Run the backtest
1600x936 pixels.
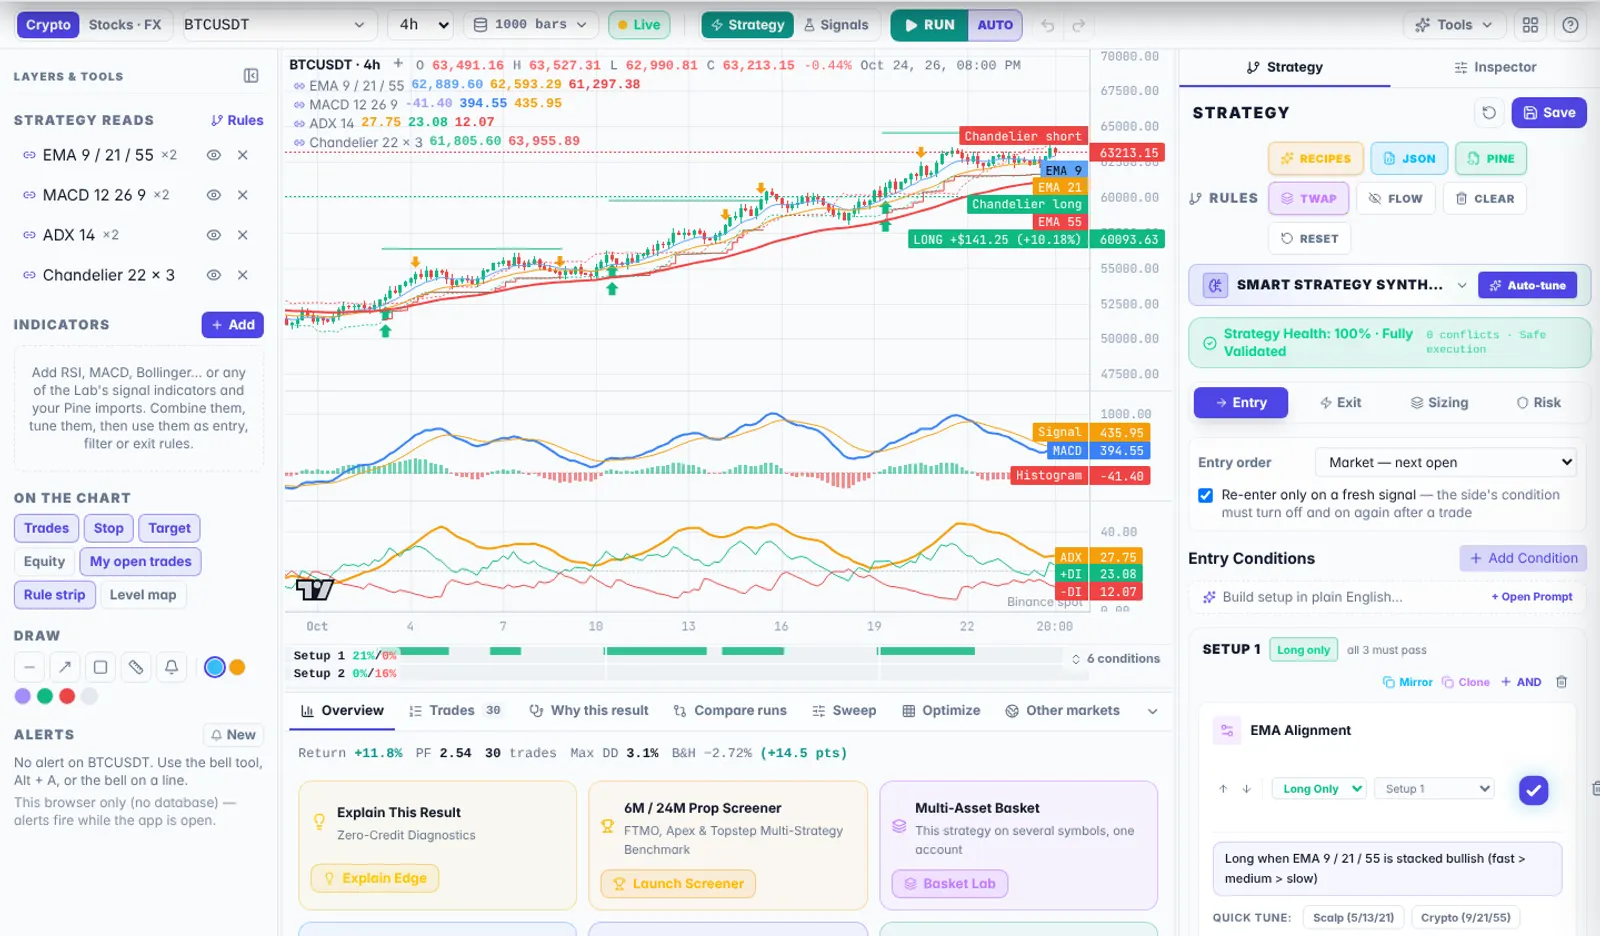(x=929, y=25)
